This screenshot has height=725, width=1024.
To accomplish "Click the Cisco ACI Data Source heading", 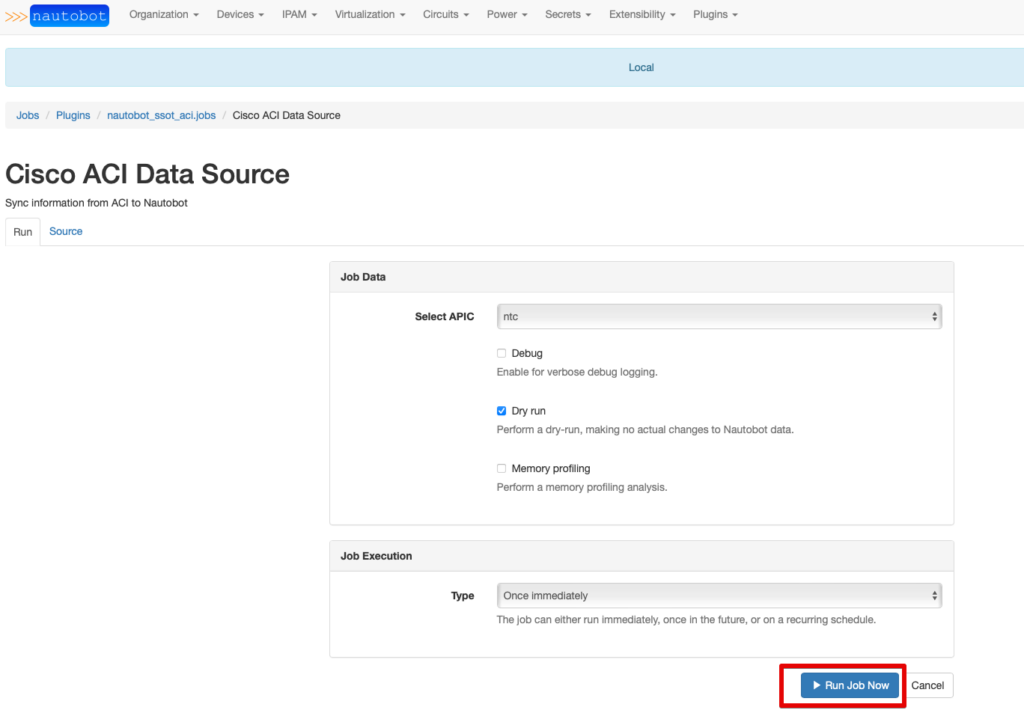I will (148, 174).
